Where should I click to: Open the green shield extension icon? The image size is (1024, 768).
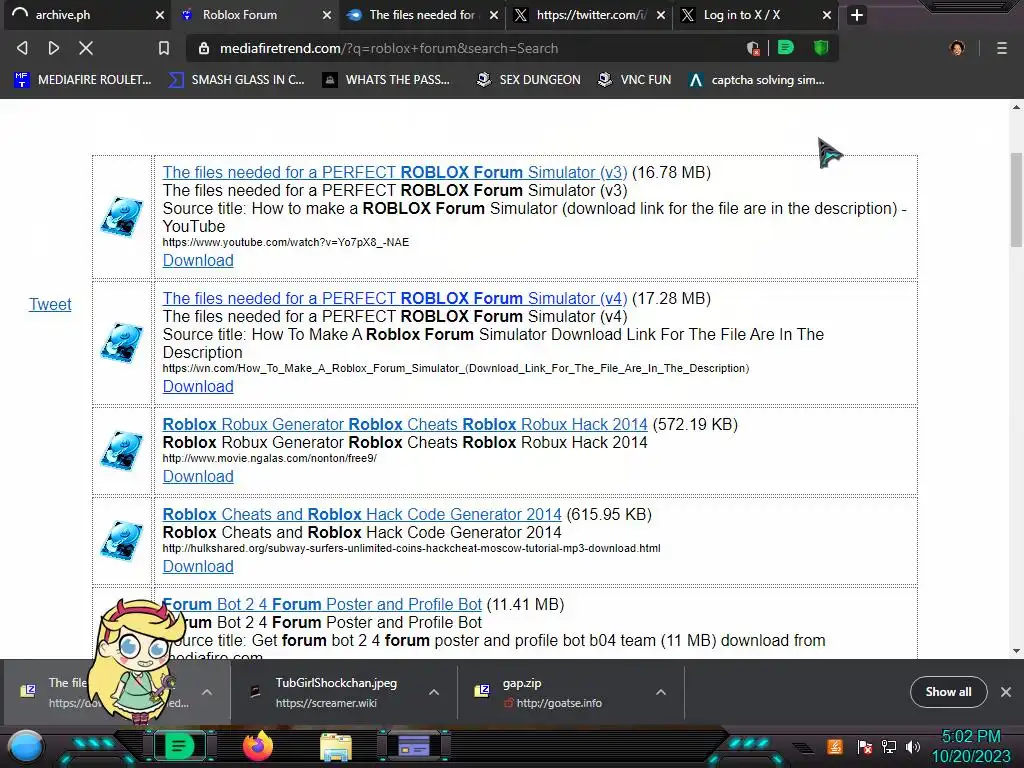point(821,48)
